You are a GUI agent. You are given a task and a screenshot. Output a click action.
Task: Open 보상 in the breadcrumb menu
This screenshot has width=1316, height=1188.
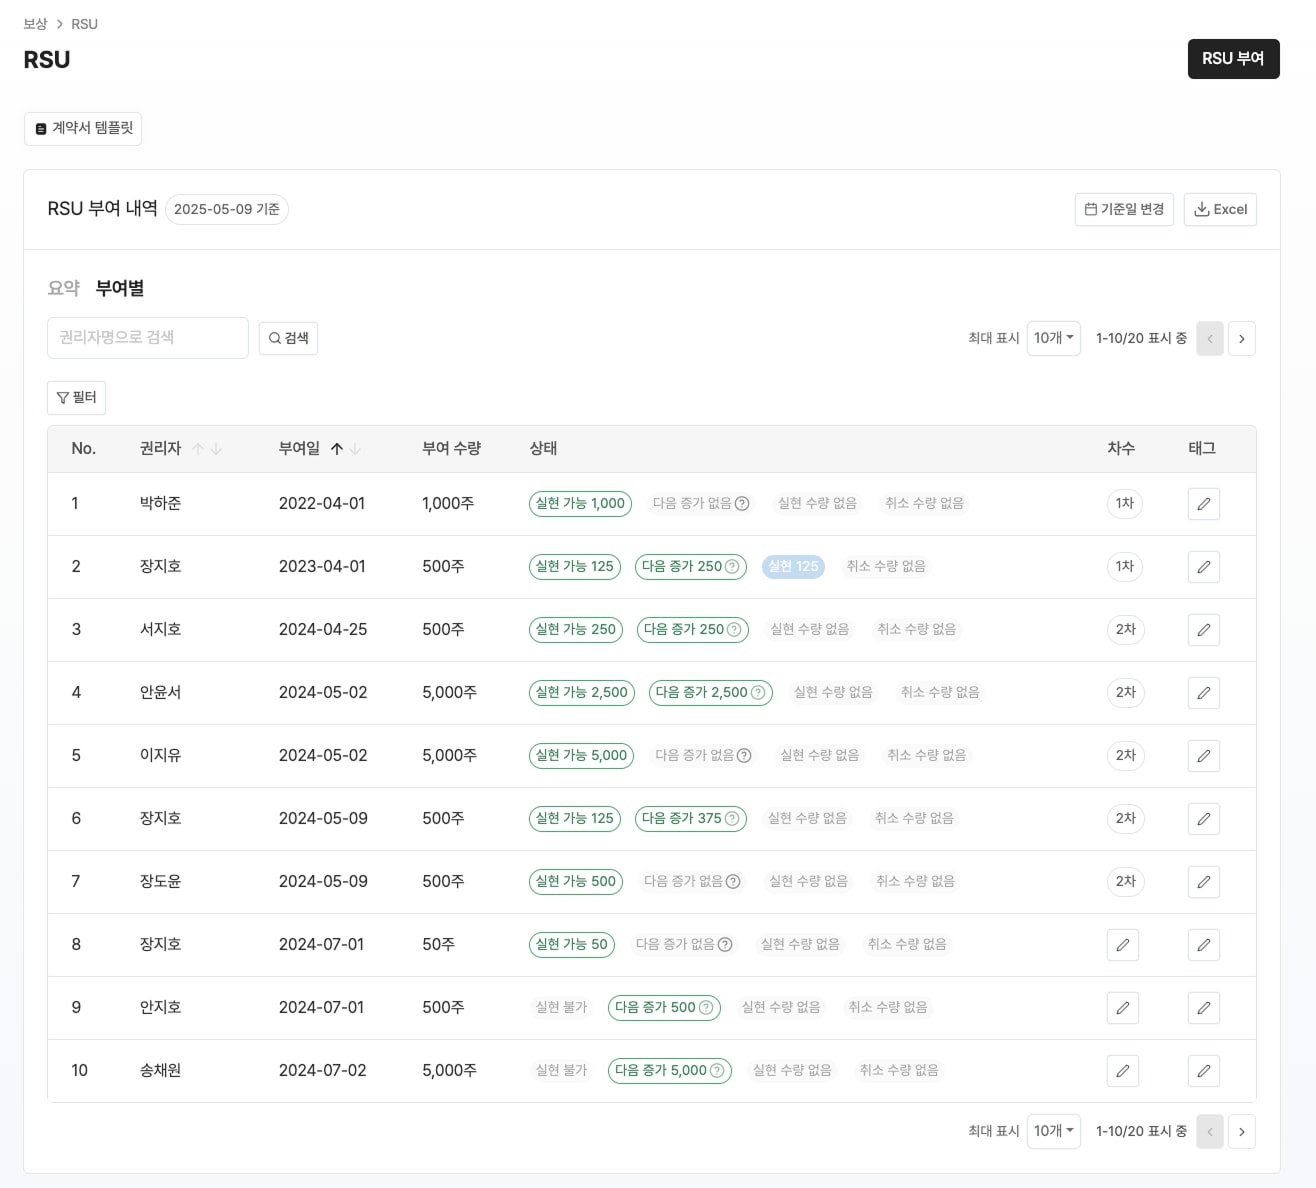tap(35, 23)
